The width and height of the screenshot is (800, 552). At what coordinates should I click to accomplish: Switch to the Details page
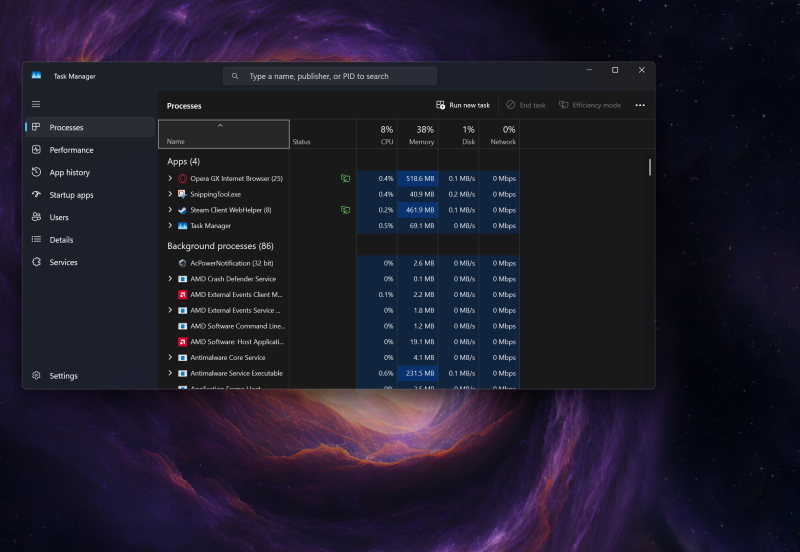pyautogui.click(x=61, y=240)
